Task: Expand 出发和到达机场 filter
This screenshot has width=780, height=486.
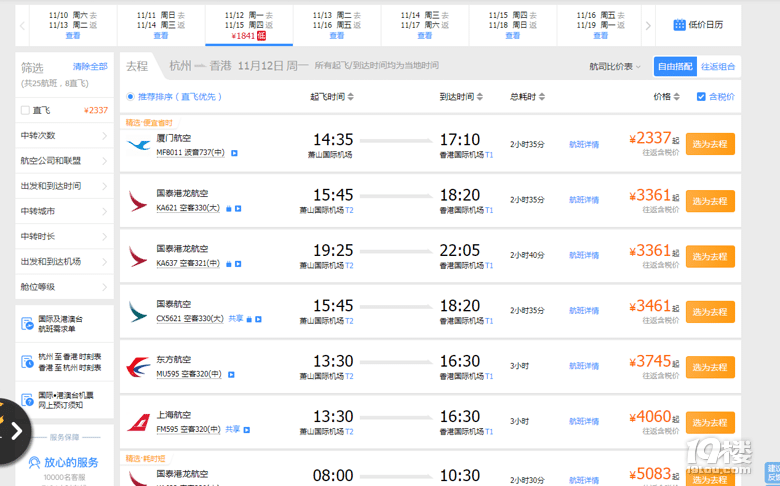Action: click(65, 262)
